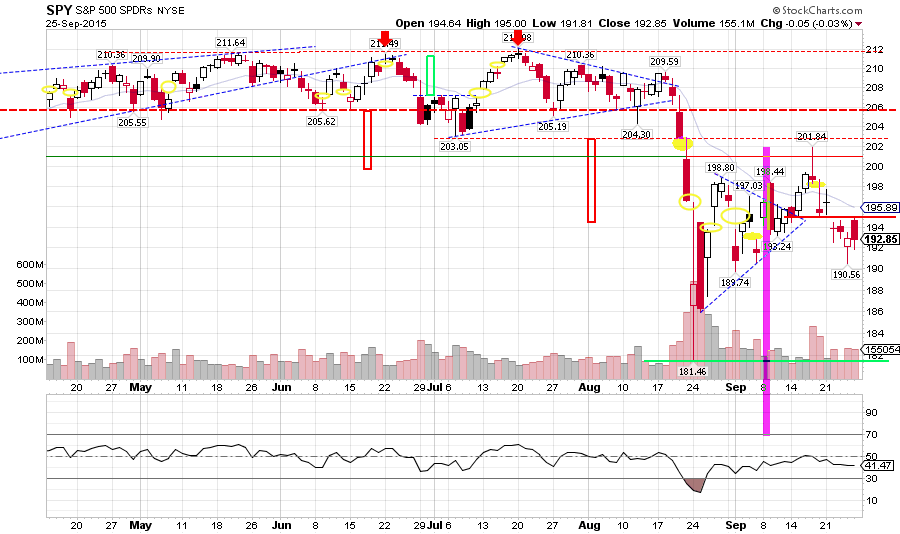Select the 'S&P 500 SPDRs NYSE' description

[130, 10]
